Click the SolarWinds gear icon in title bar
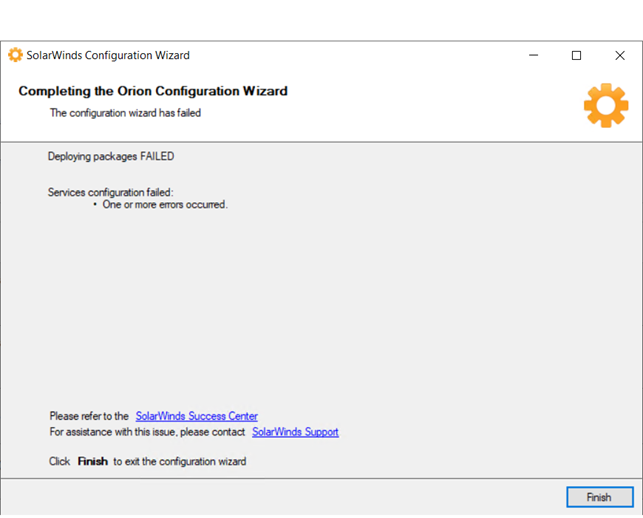 click(15, 55)
